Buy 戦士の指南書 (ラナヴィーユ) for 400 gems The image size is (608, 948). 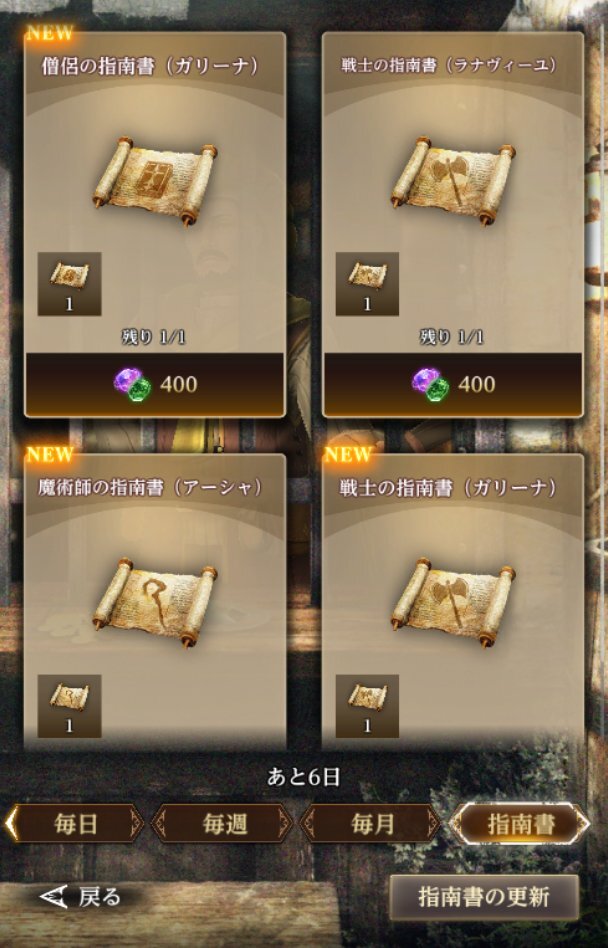point(453,385)
